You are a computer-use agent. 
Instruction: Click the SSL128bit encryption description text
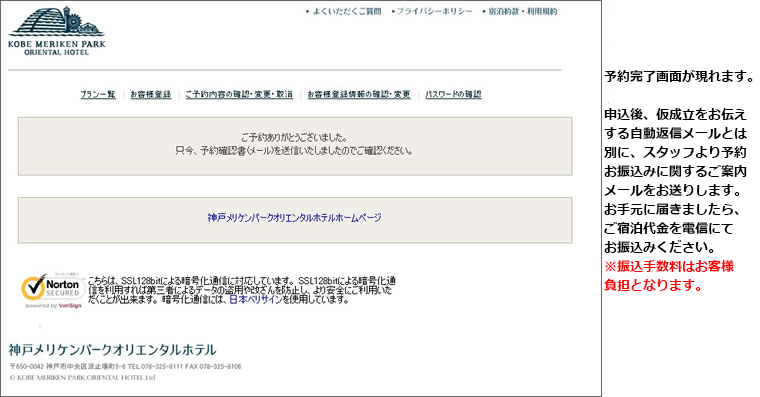pyautogui.click(x=241, y=290)
